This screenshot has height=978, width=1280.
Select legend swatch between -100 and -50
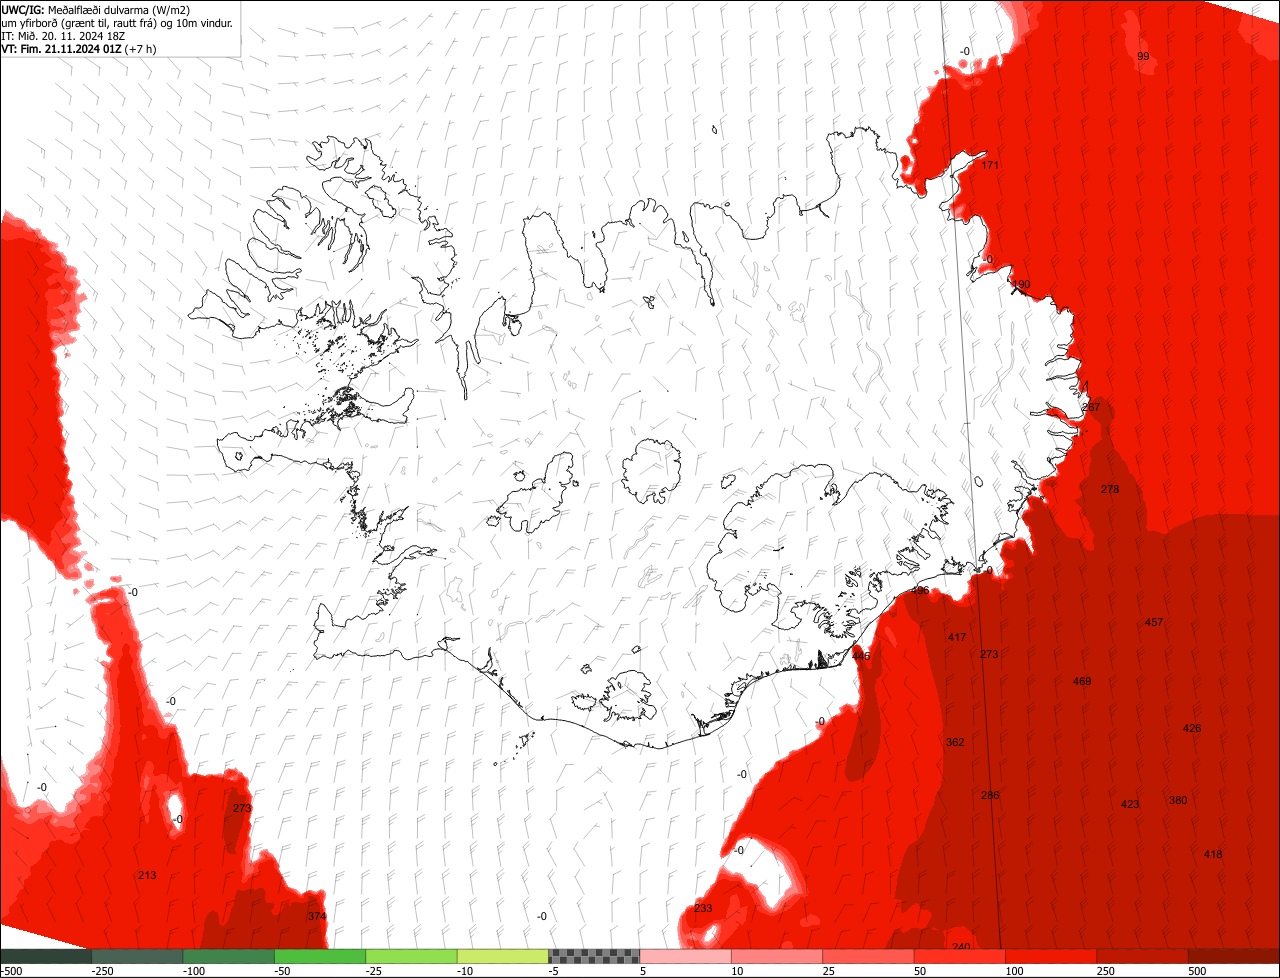pos(228,956)
